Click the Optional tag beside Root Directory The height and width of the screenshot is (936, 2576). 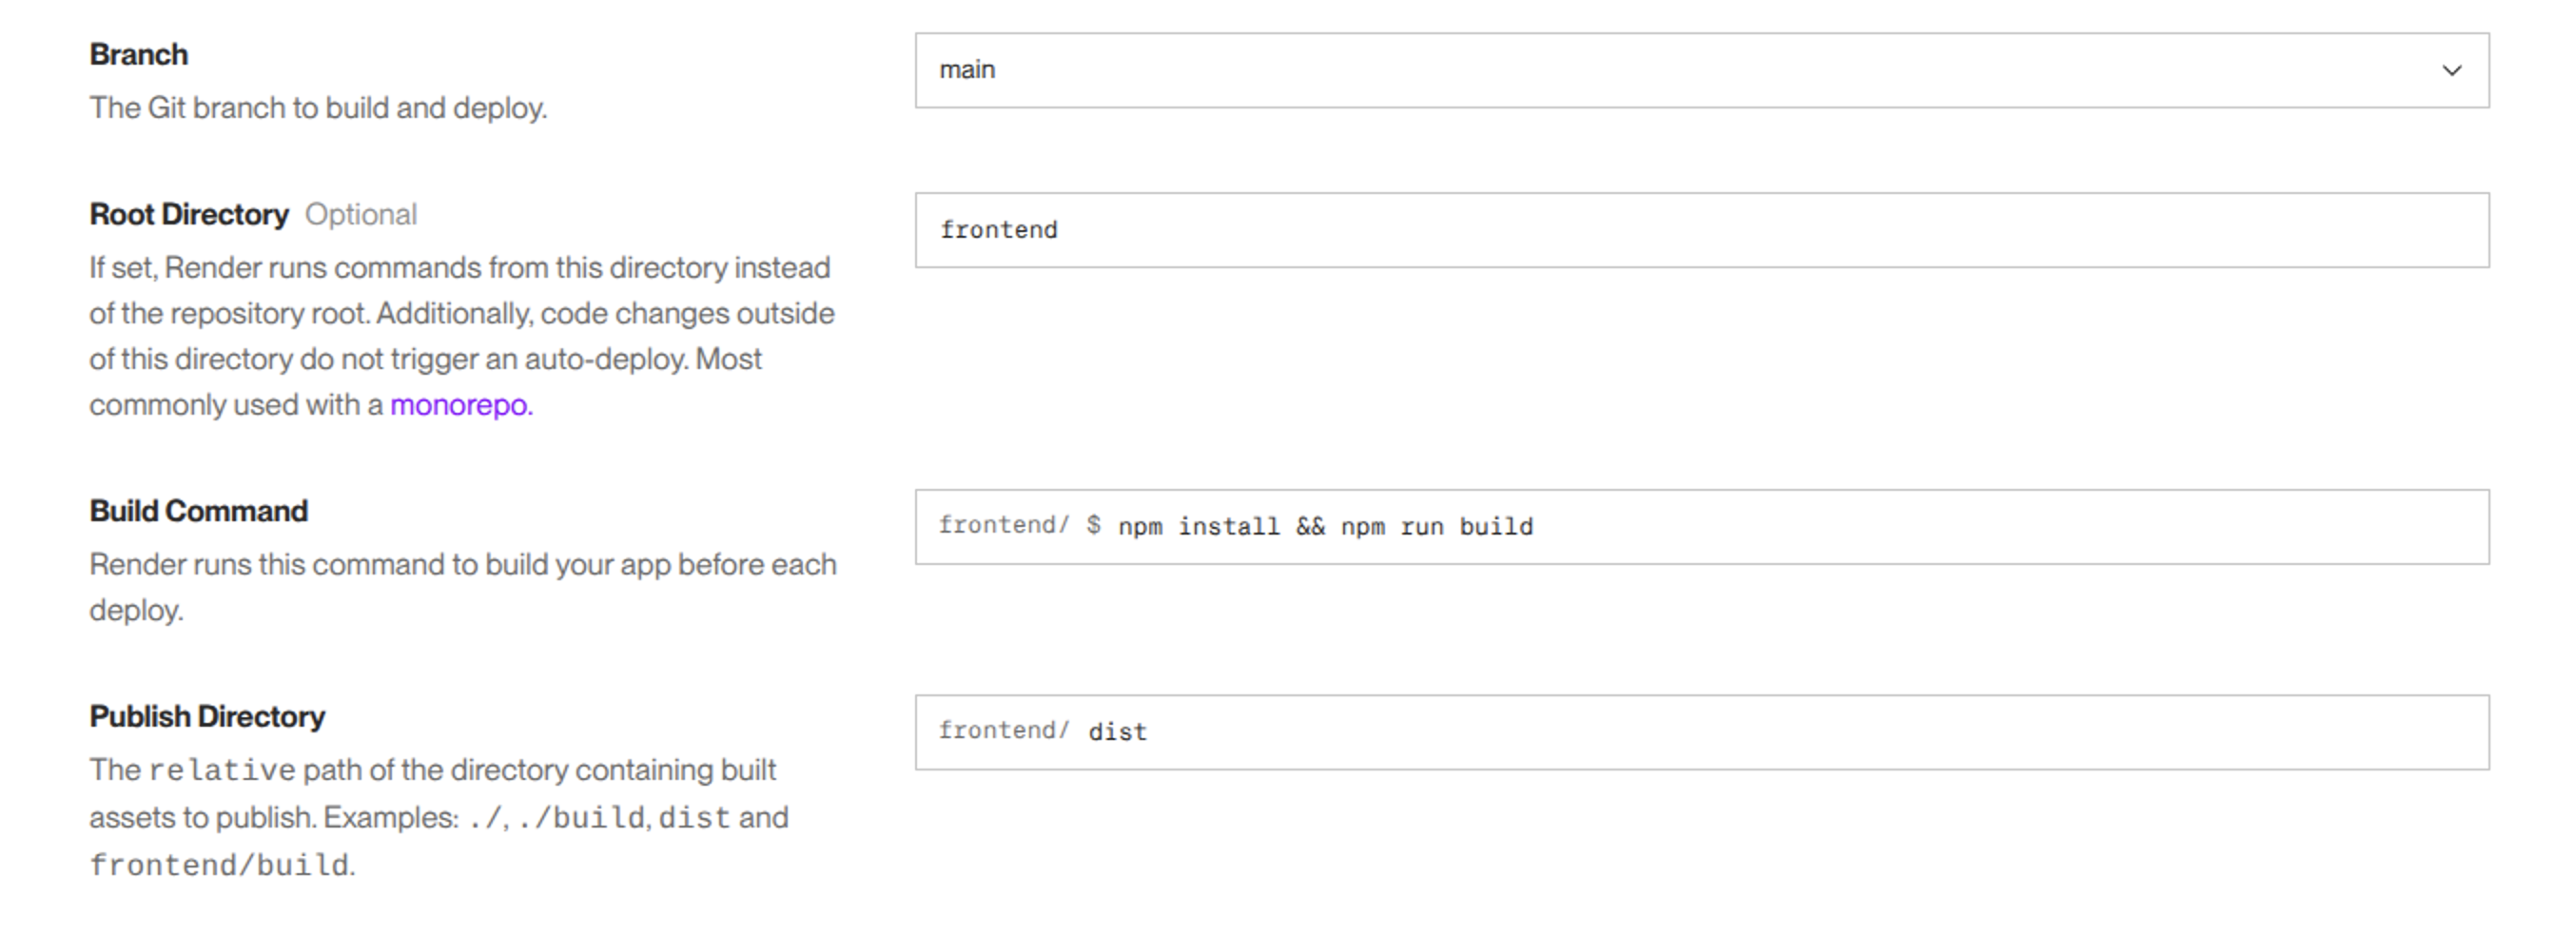[x=360, y=214]
